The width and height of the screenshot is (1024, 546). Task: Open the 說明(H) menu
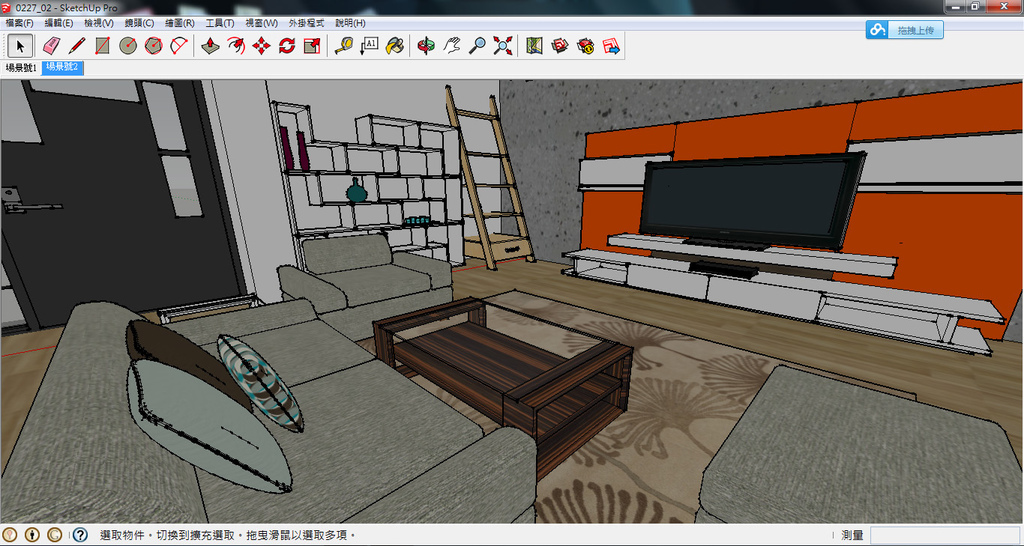tap(350, 23)
